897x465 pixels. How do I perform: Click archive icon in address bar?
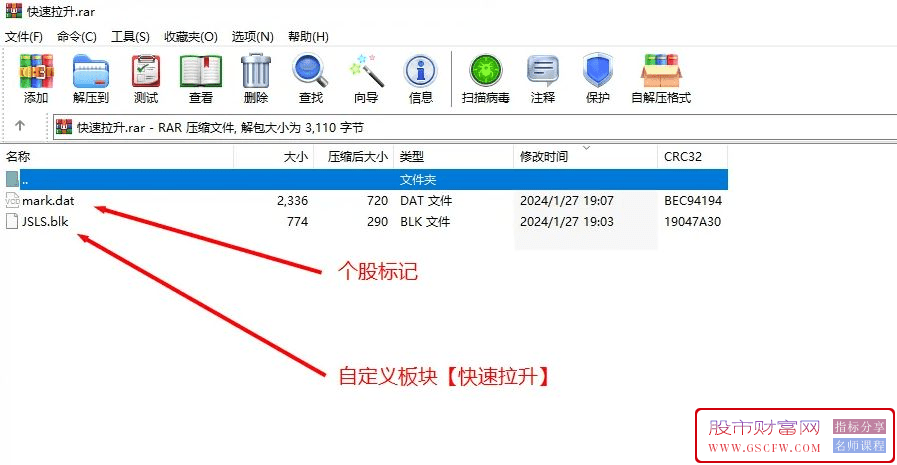[x=64, y=127]
